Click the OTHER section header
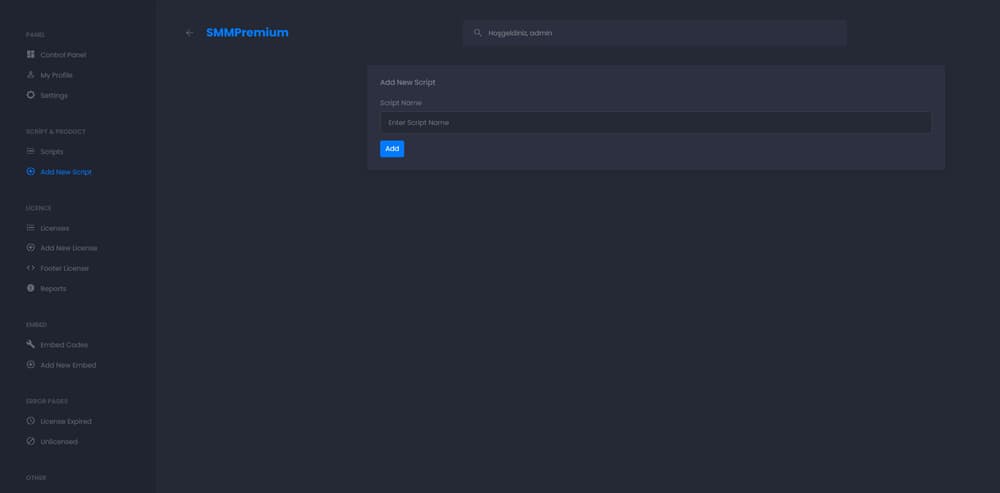 pyautogui.click(x=36, y=478)
